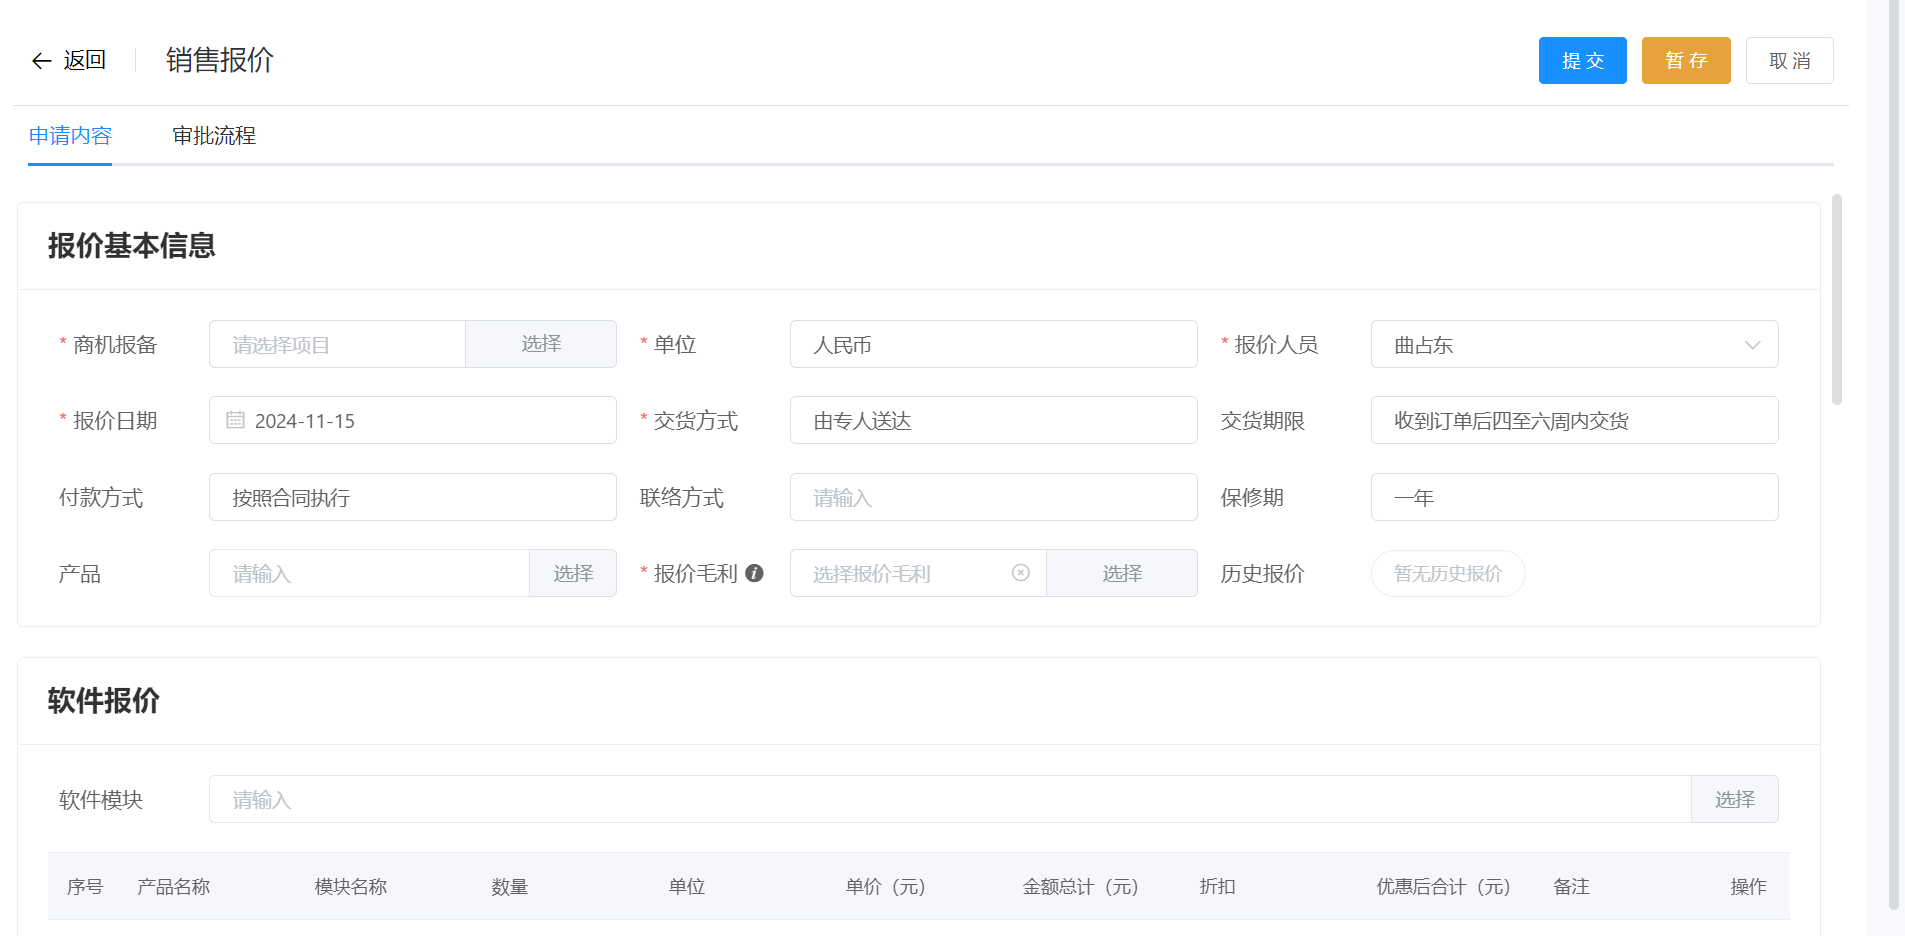Select the 申请内容 tab

point(70,136)
